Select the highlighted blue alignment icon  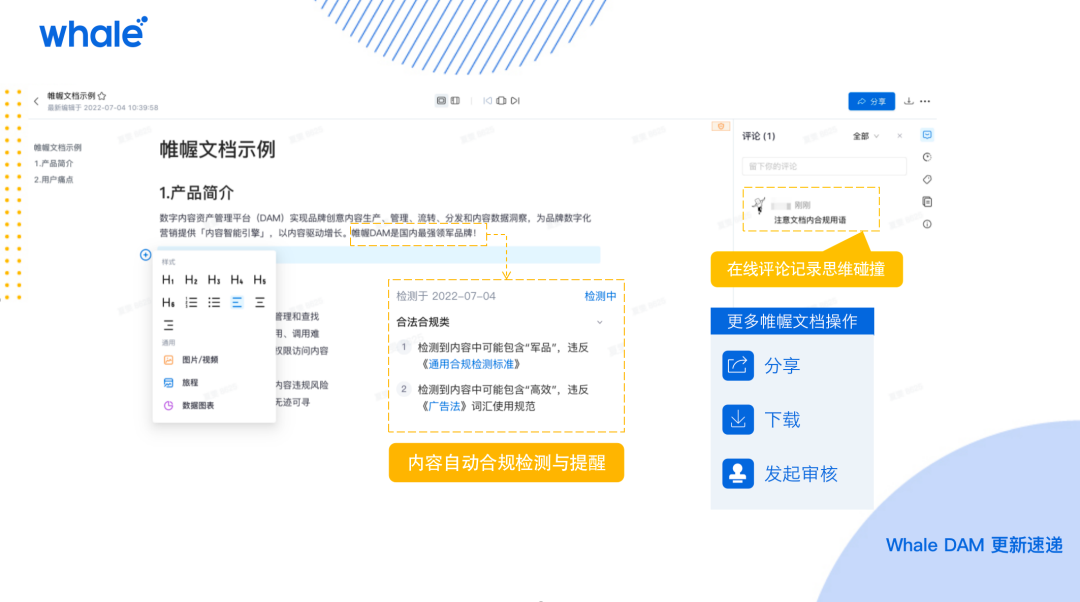(237, 302)
